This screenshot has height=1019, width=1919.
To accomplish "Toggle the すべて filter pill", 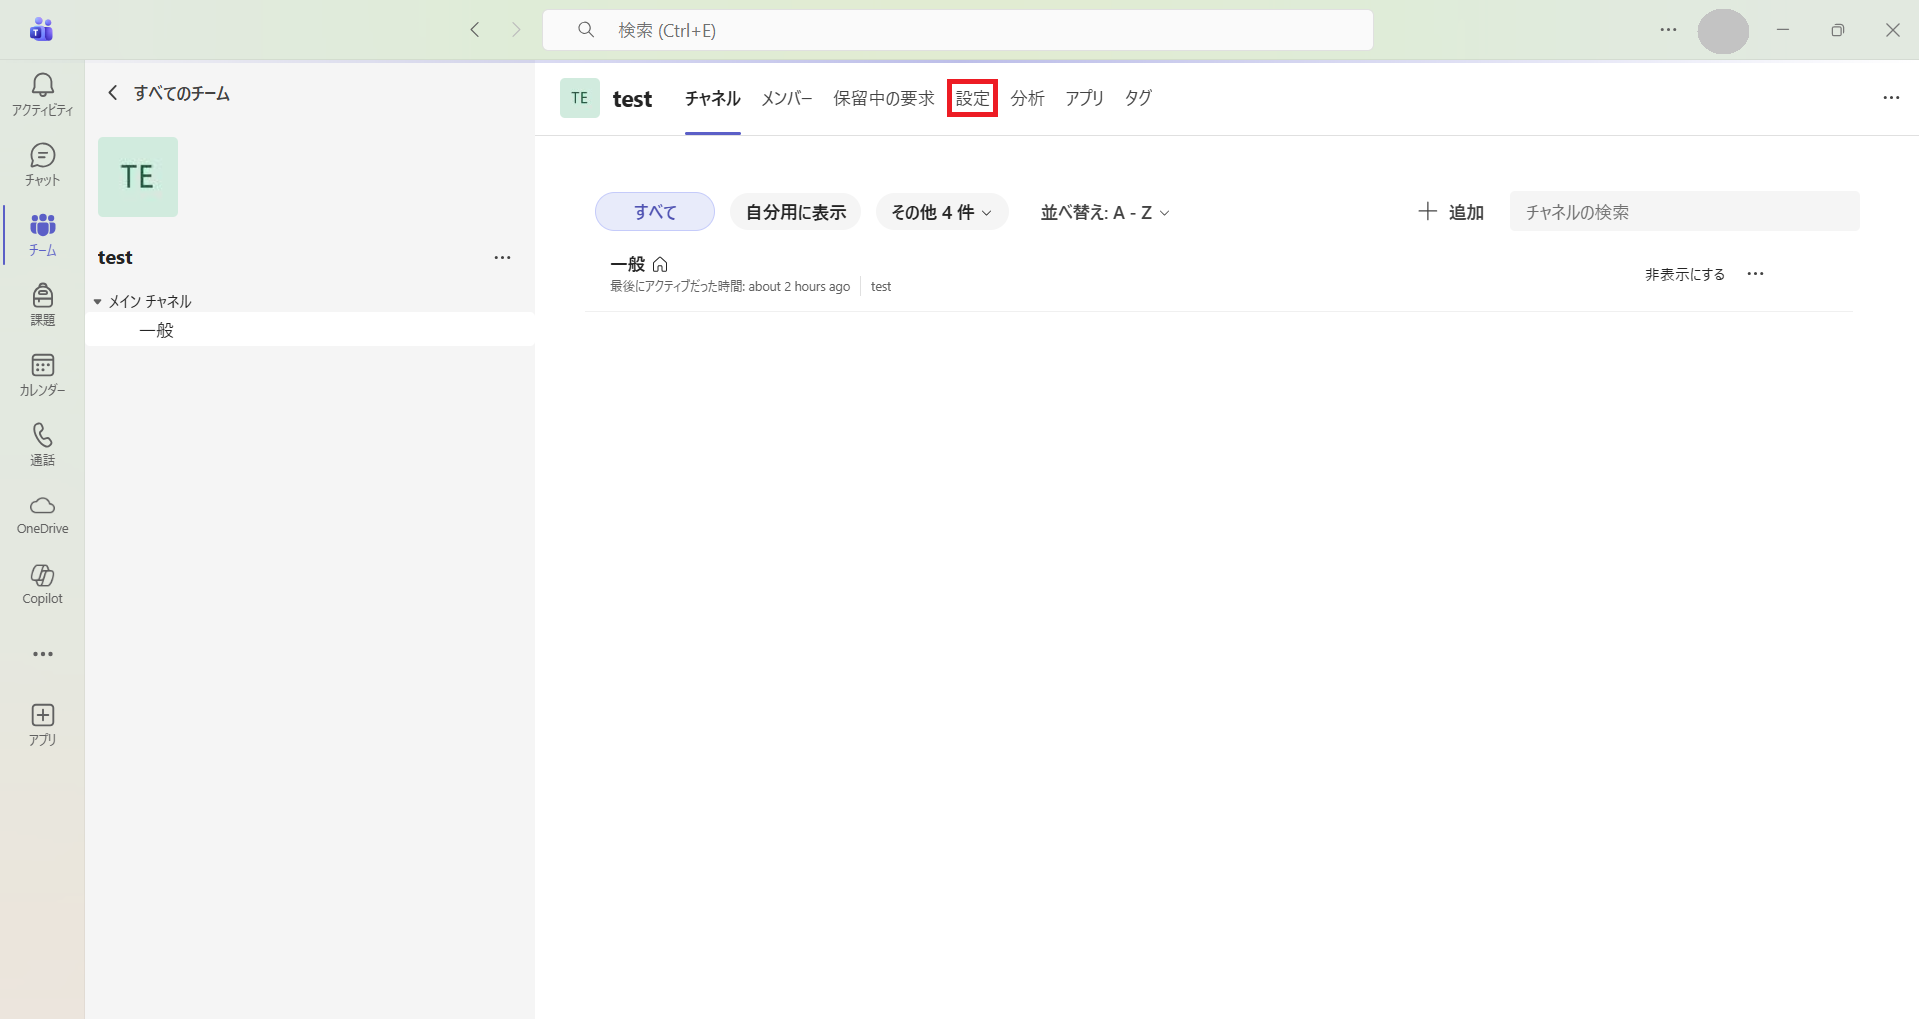I will pos(654,212).
